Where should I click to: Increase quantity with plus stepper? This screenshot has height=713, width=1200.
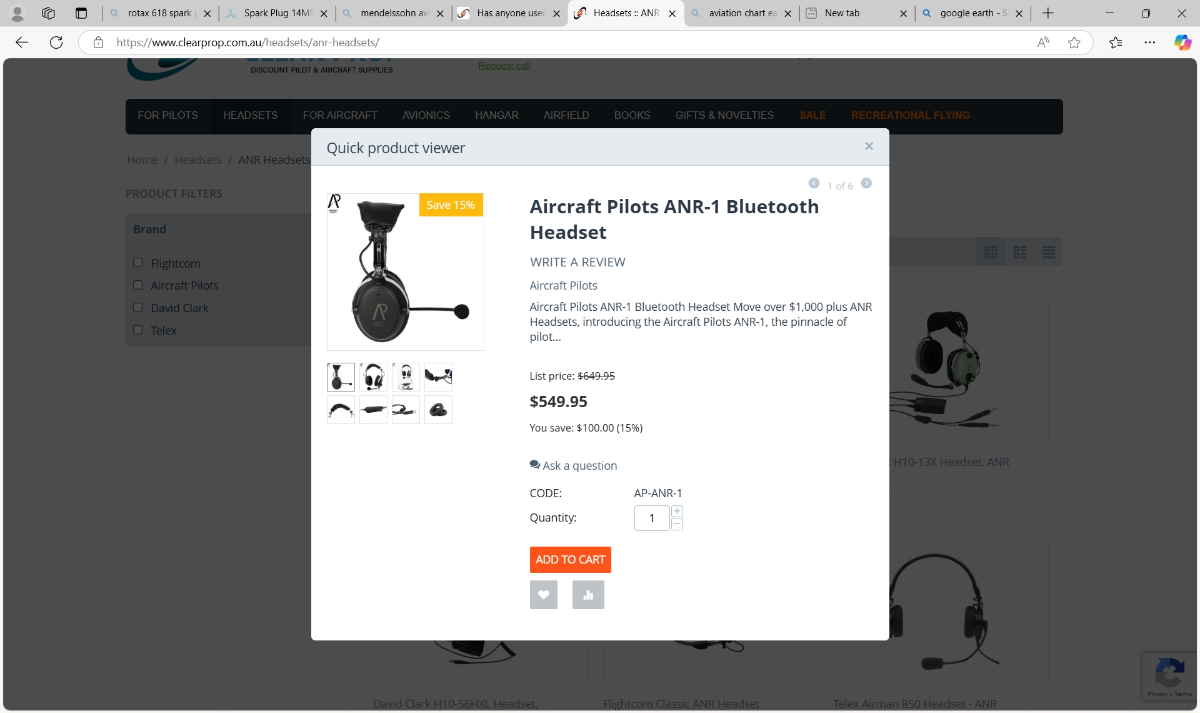pos(677,511)
